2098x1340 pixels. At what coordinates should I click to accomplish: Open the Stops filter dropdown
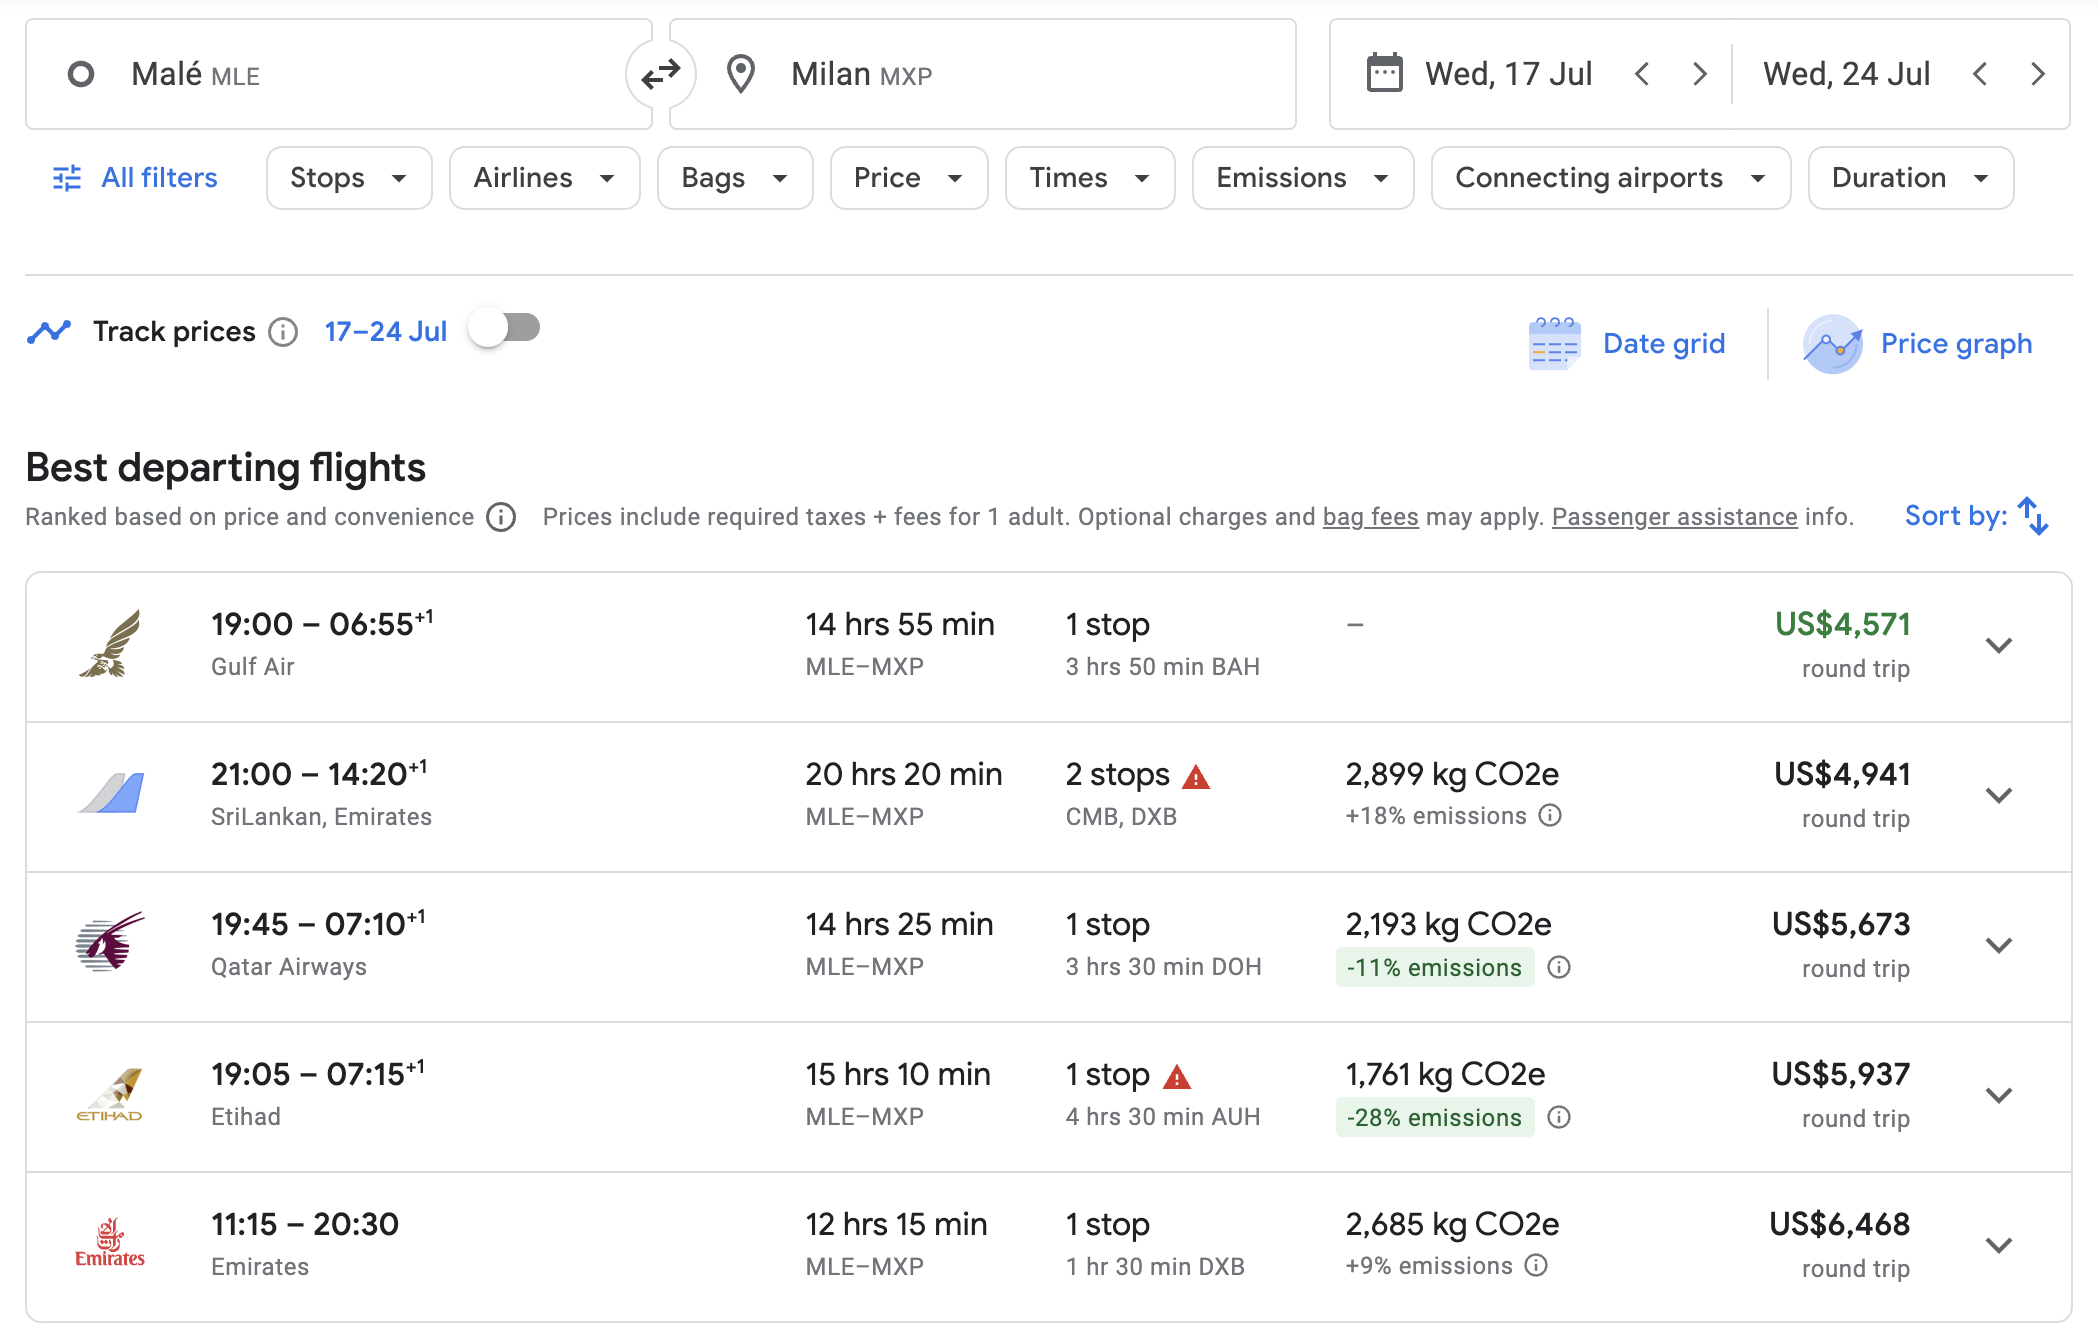click(x=349, y=178)
